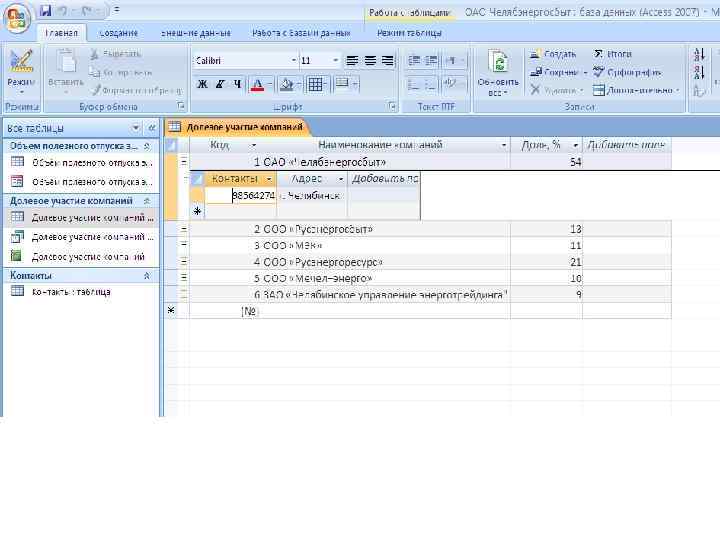Open alternate row color button

click(342, 84)
